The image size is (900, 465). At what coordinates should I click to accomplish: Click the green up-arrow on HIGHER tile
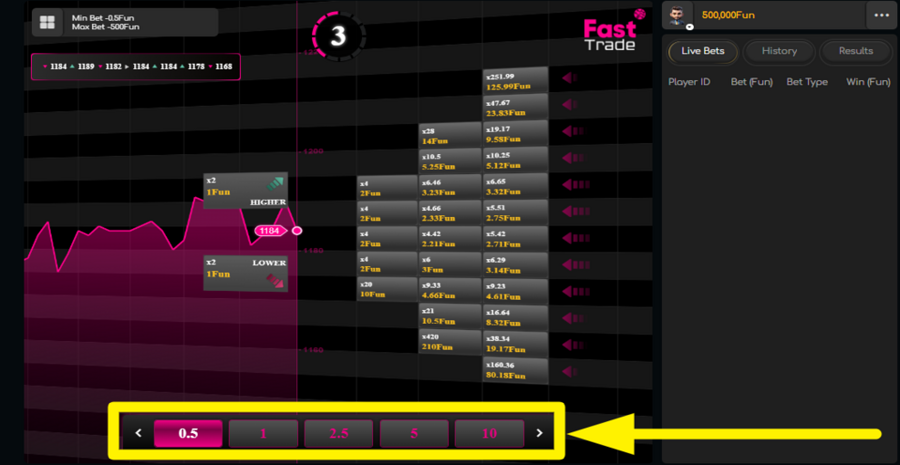[x=275, y=184]
